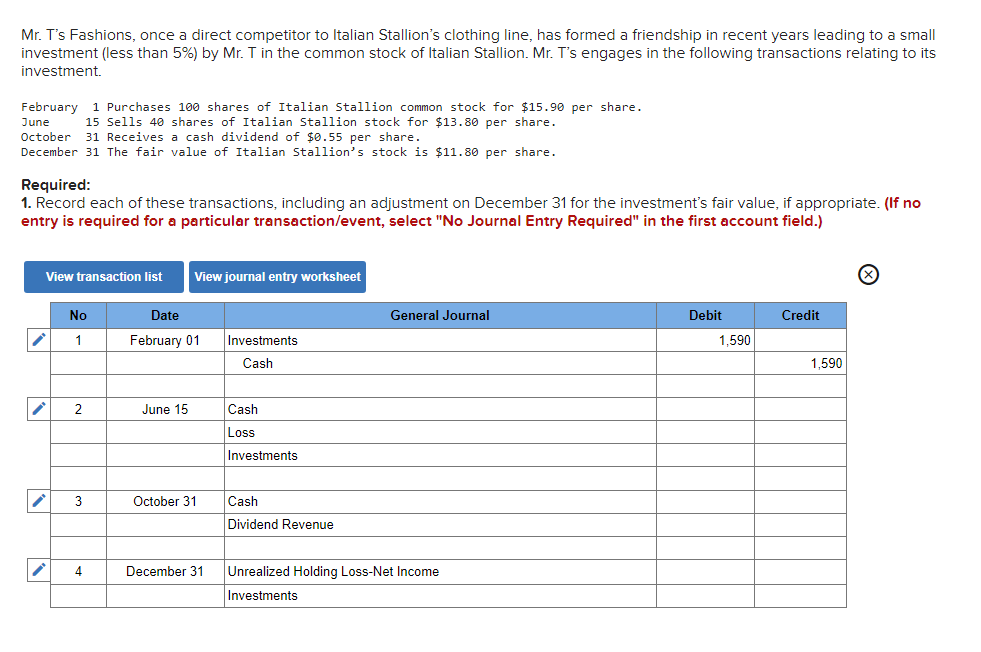Click the Cash account in June 15 entry
This screenshot has height=652, width=981.
pos(440,409)
